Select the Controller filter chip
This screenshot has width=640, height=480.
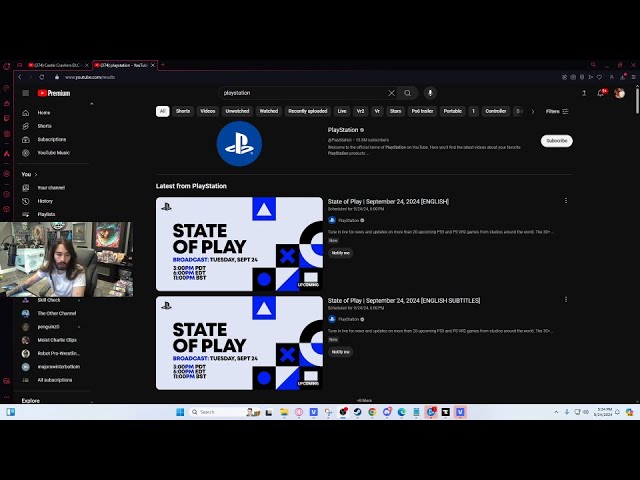pos(496,111)
